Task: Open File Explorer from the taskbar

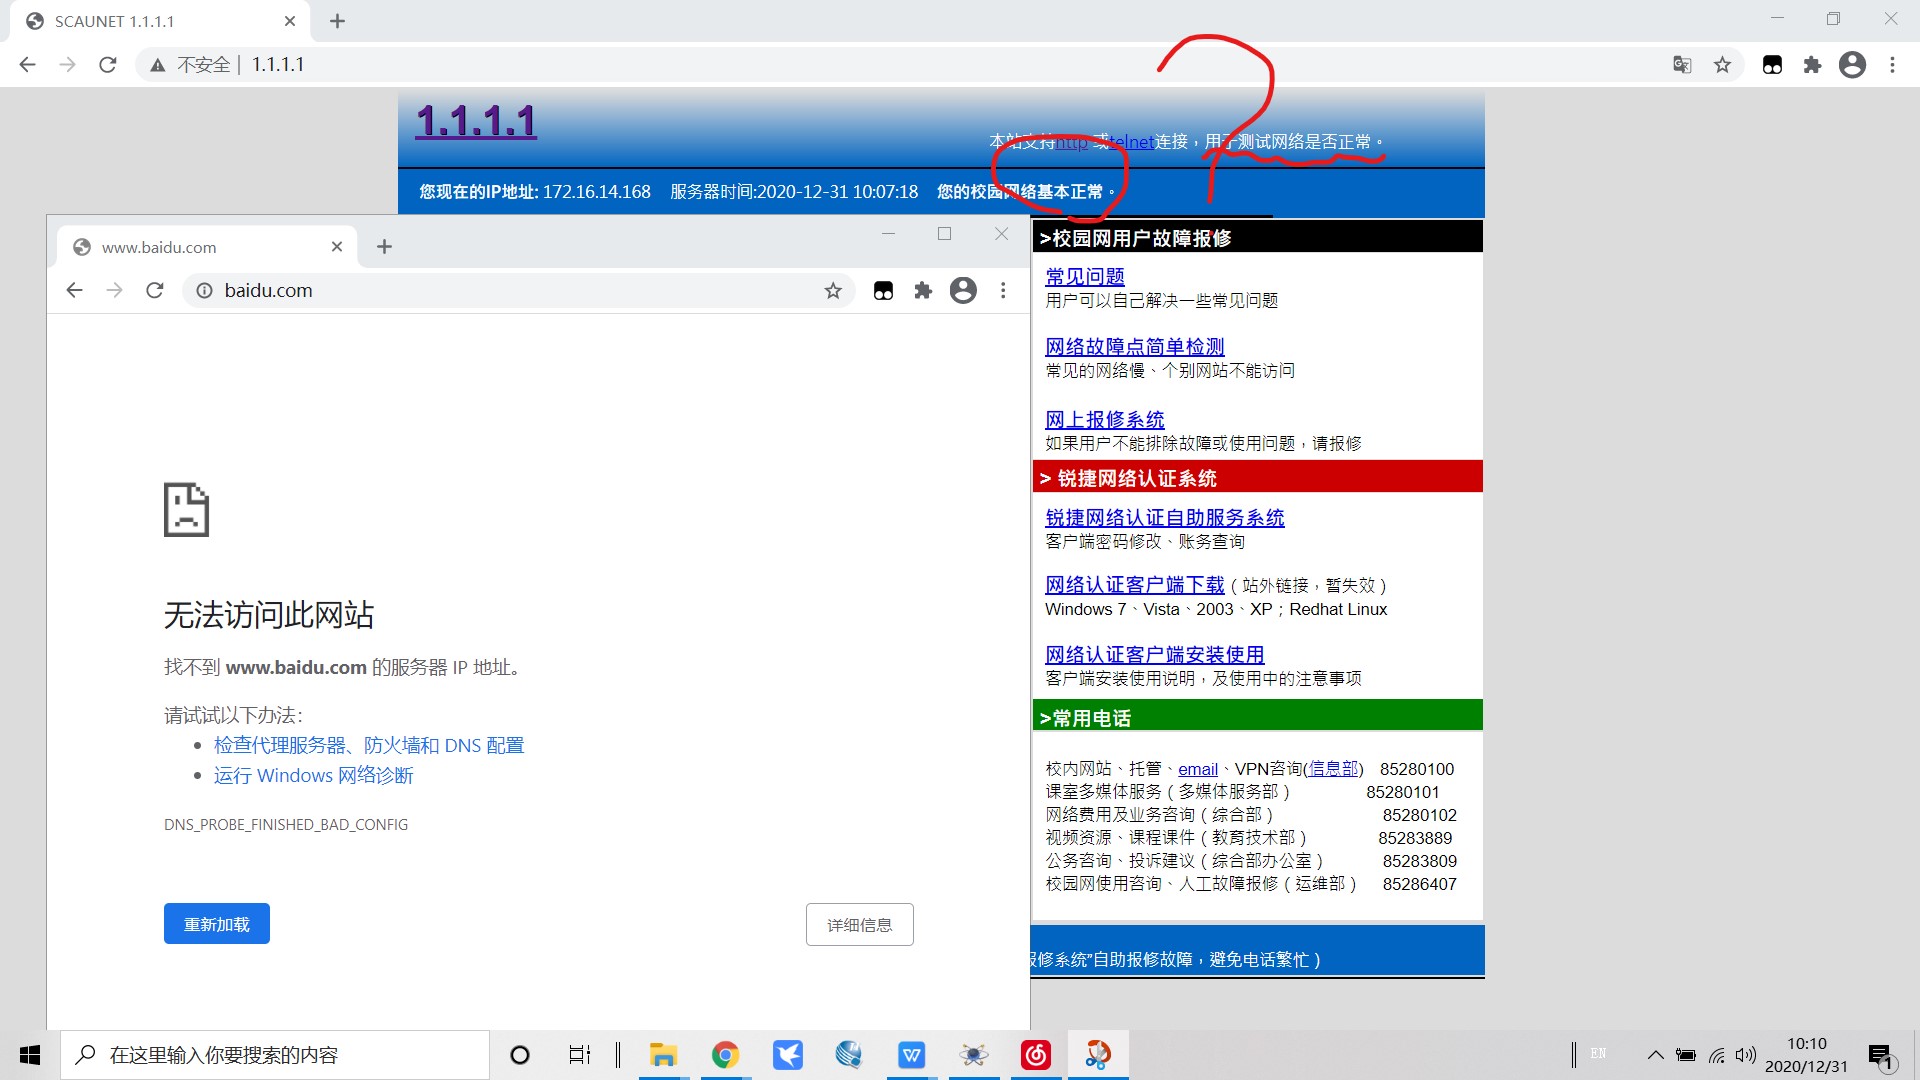Action: [663, 1055]
